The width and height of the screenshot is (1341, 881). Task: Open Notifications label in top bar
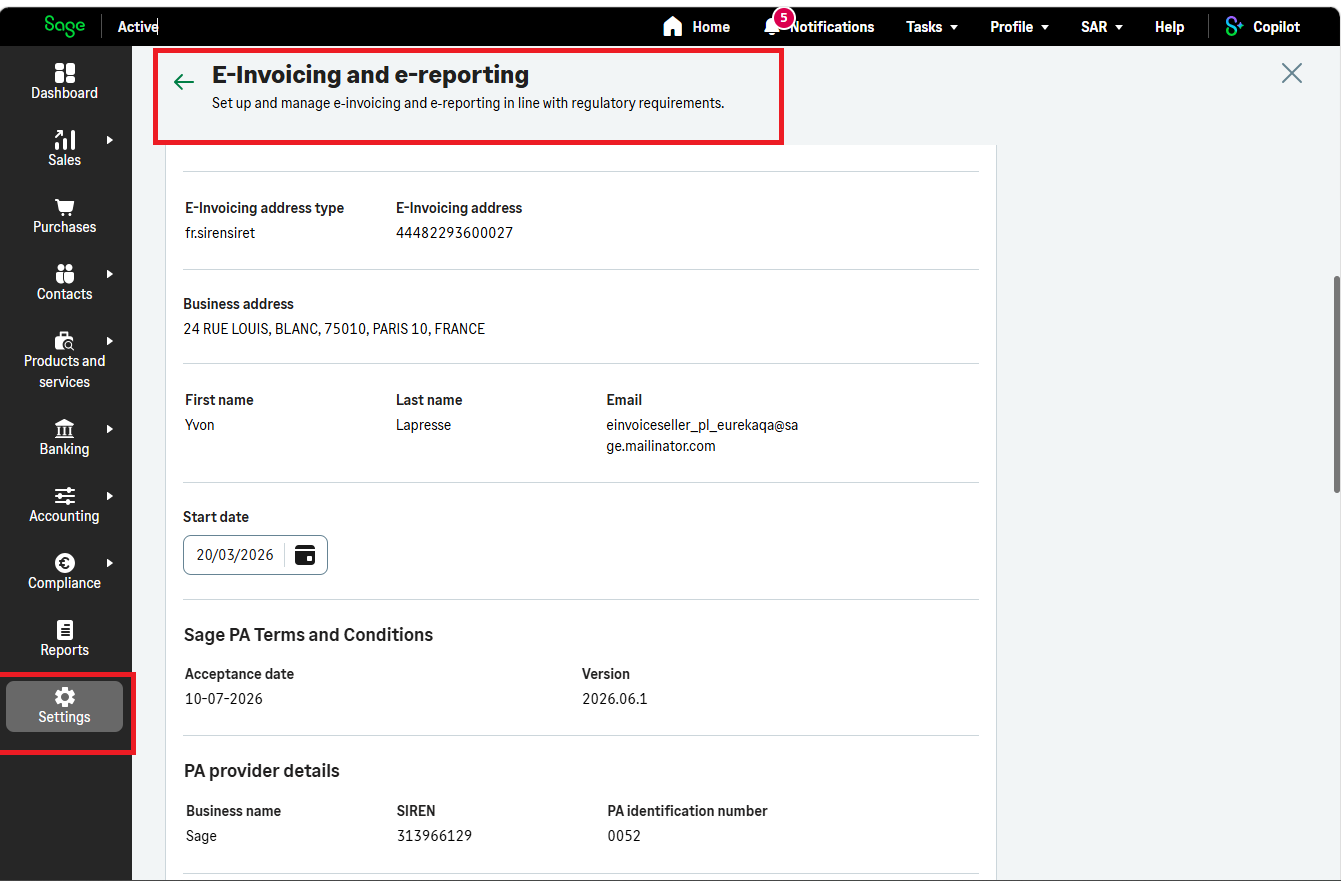832,27
